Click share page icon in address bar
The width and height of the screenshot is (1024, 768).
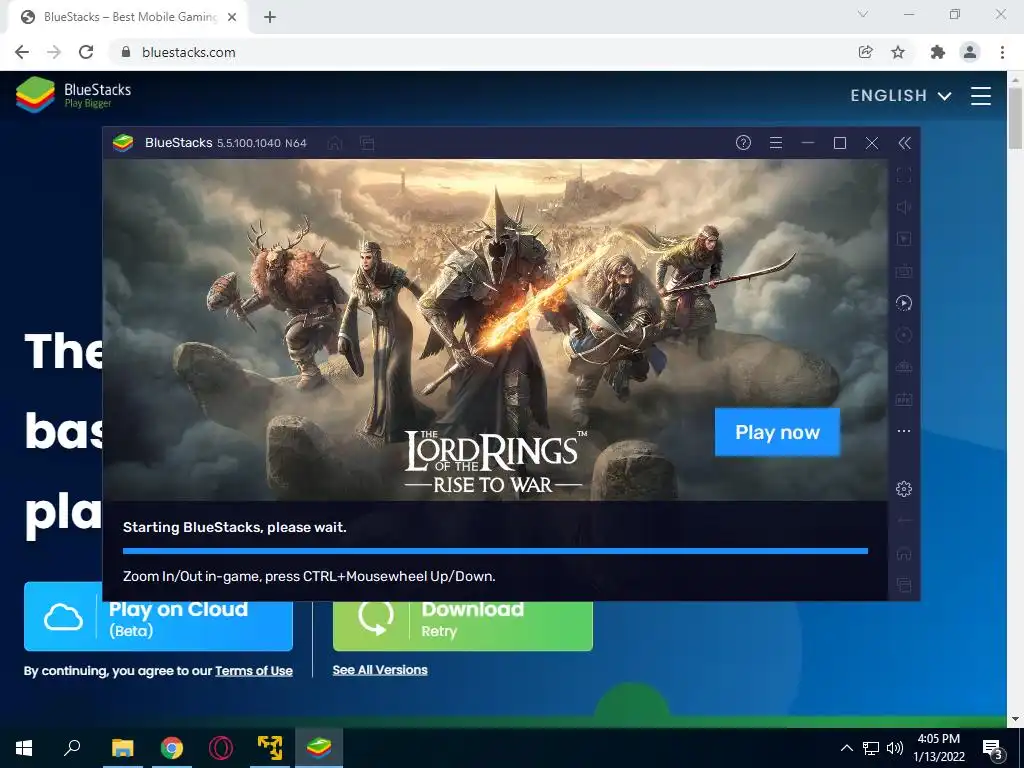(866, 52)
